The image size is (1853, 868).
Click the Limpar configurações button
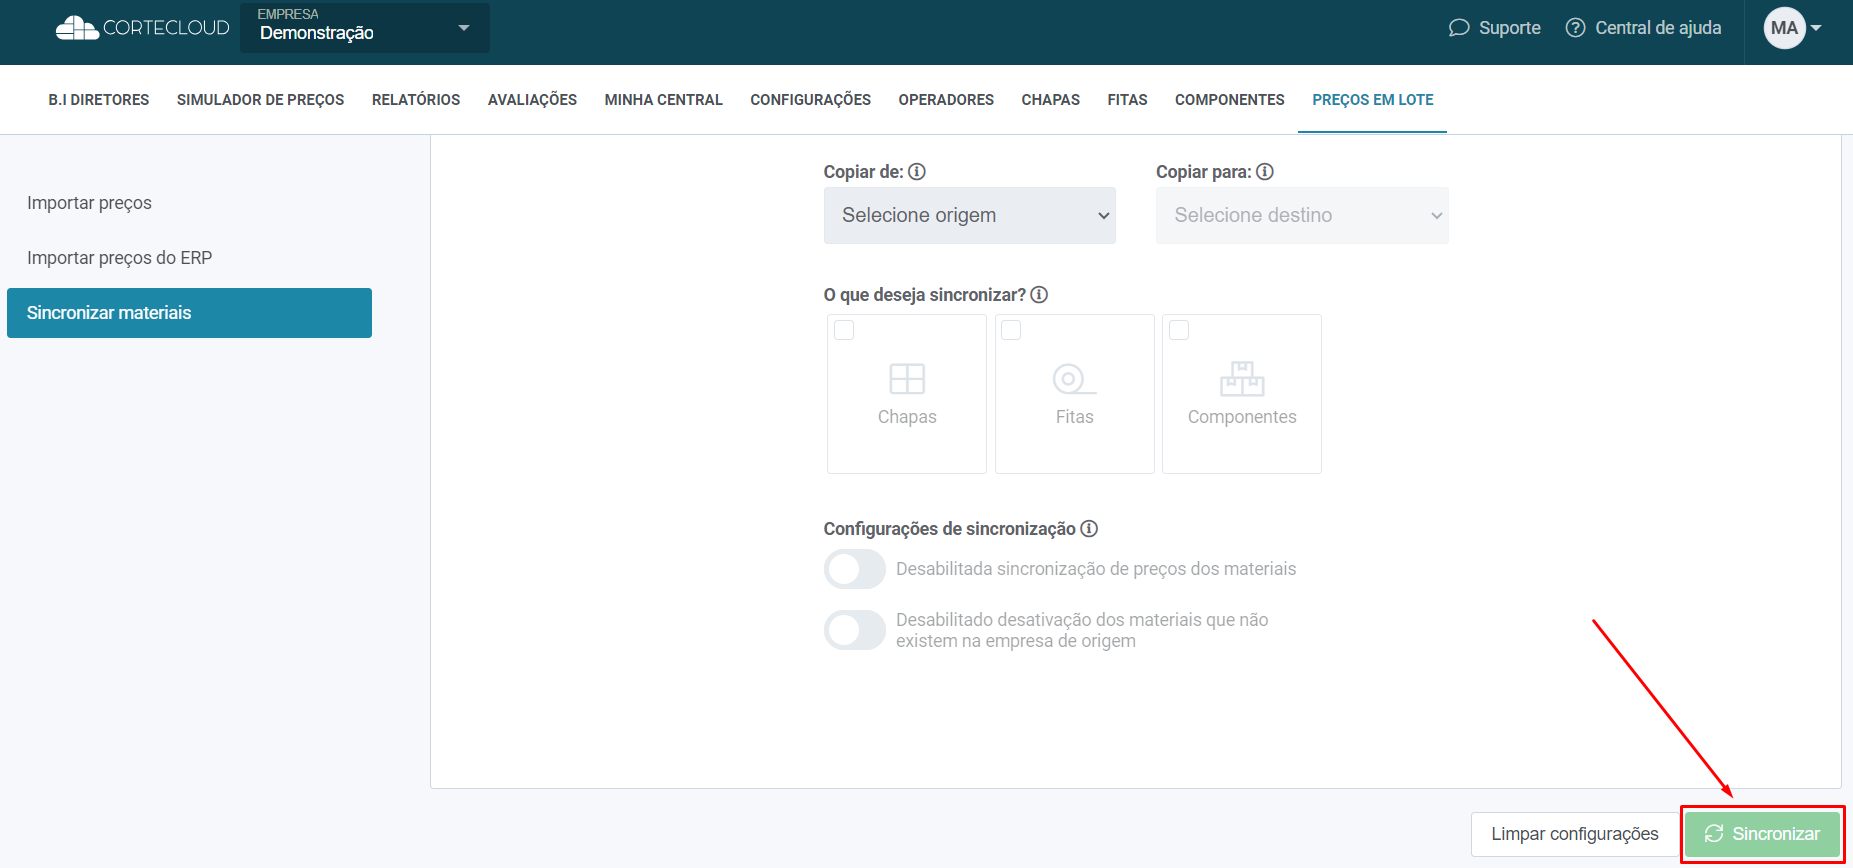click(x=1575, y=834)
